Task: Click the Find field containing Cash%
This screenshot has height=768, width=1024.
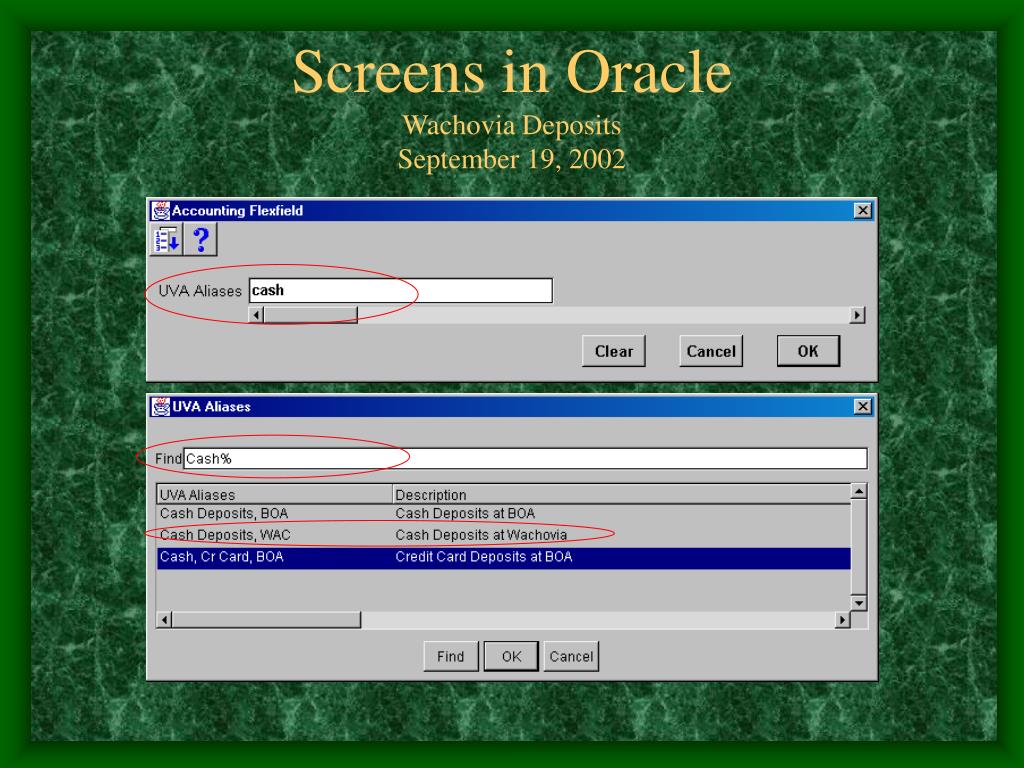Action: point(525,458)
